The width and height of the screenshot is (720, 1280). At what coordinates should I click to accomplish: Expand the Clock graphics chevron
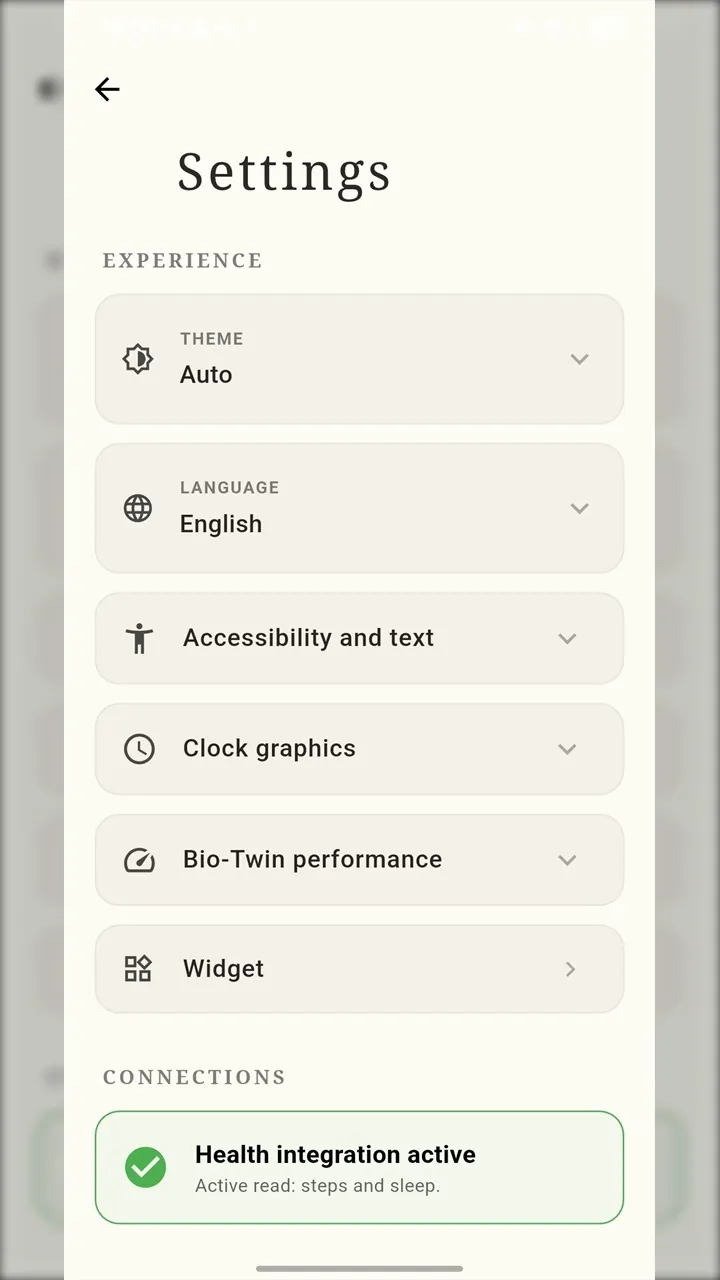(567, 749)
